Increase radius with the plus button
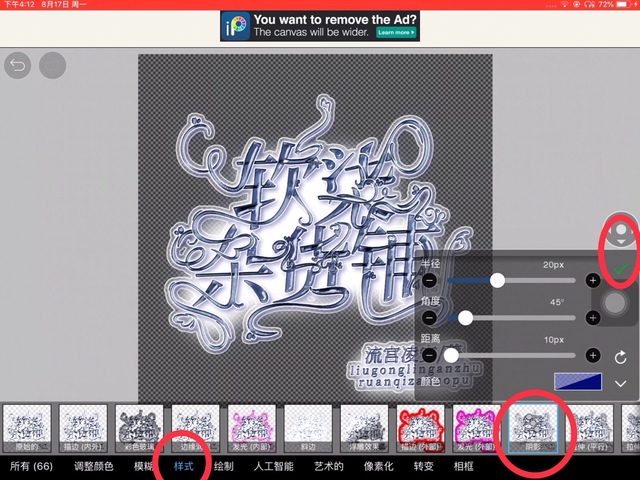 point(593,281)
